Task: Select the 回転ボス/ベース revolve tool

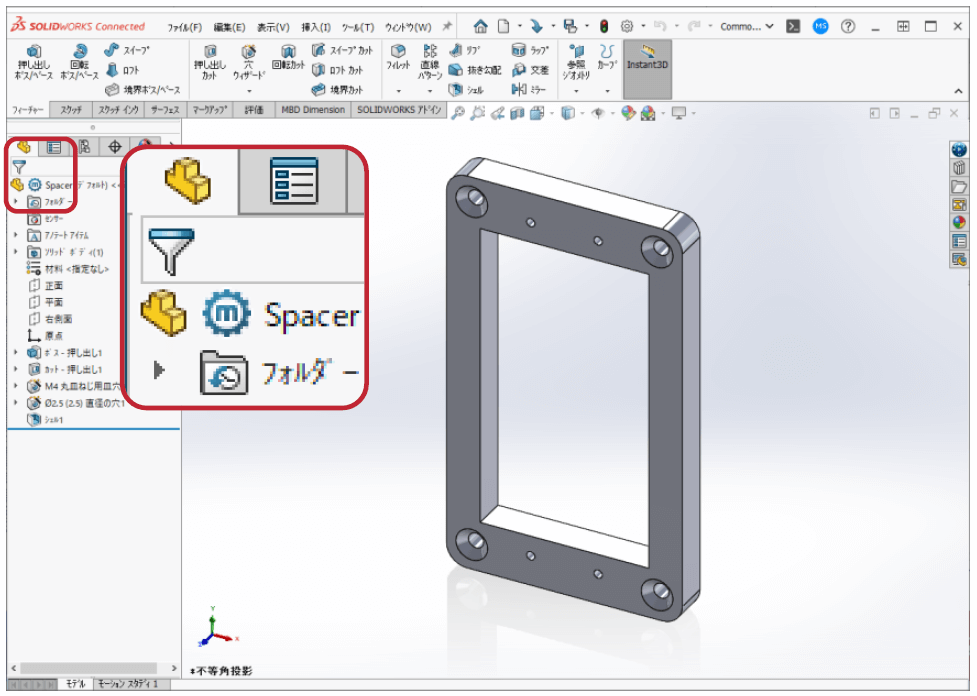Action: point(79,62)
